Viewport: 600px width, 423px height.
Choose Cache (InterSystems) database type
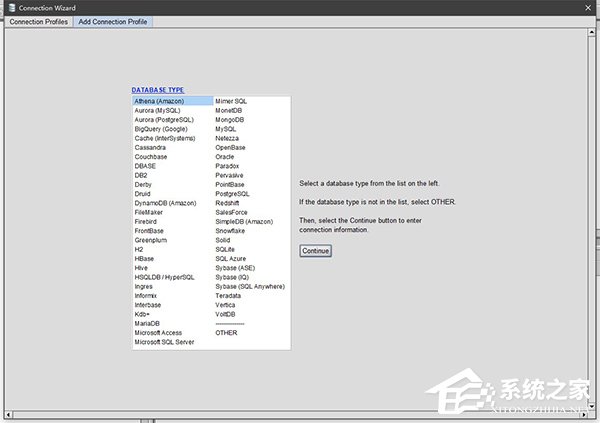coord(165,138)
